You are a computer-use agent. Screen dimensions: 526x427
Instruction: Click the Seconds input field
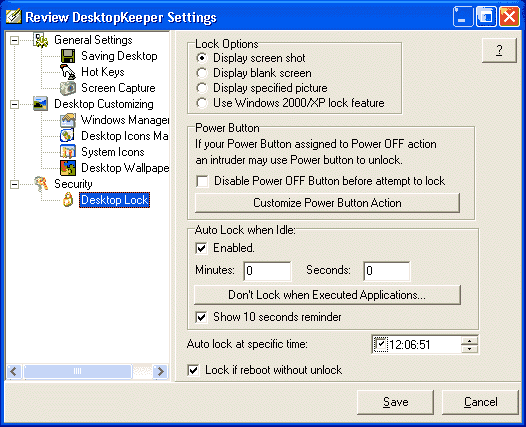386,271
